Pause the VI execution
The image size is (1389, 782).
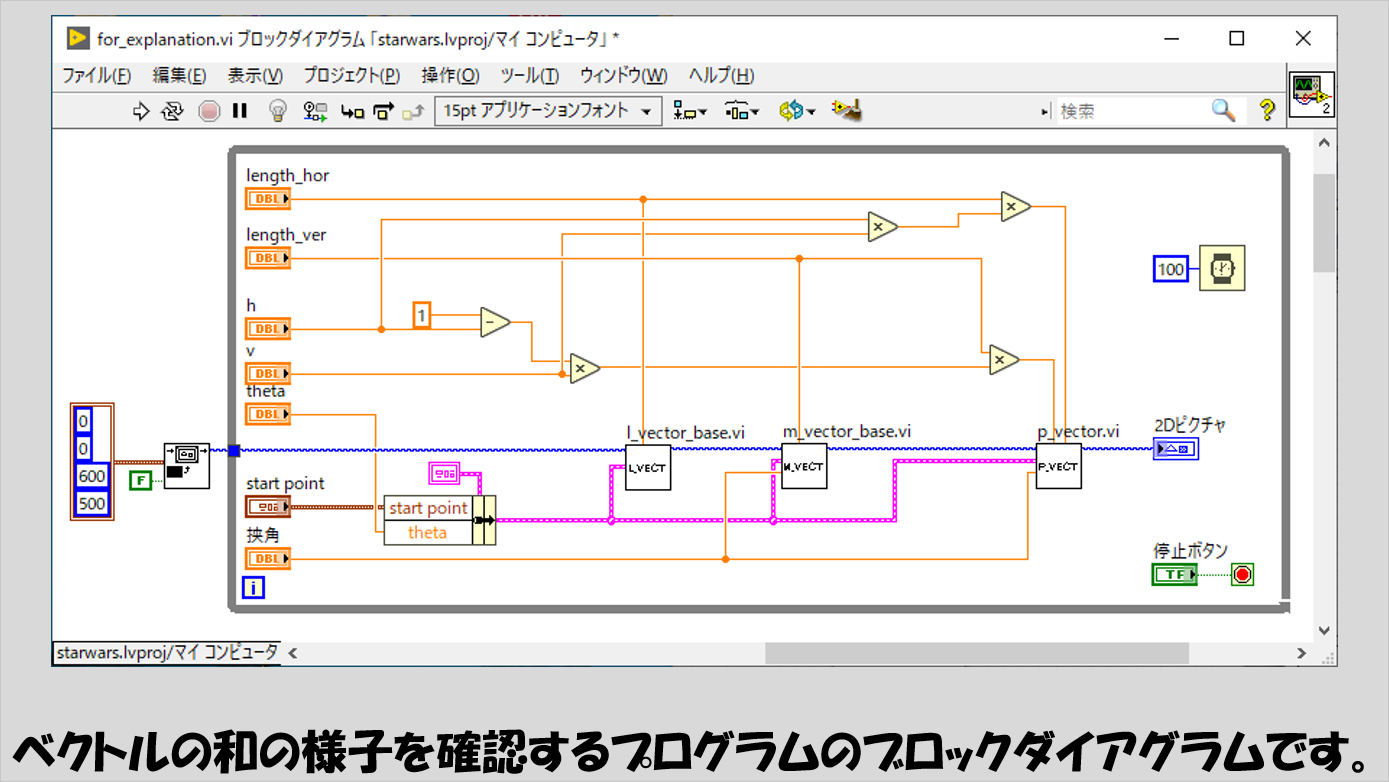tap(240, 112)
